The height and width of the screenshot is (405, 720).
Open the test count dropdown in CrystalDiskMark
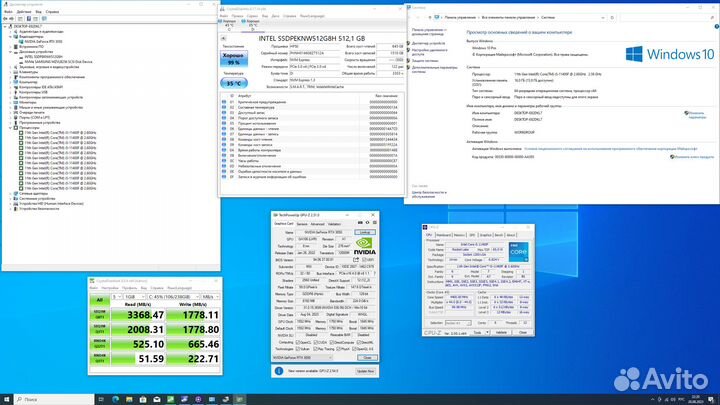click(116, 297)
